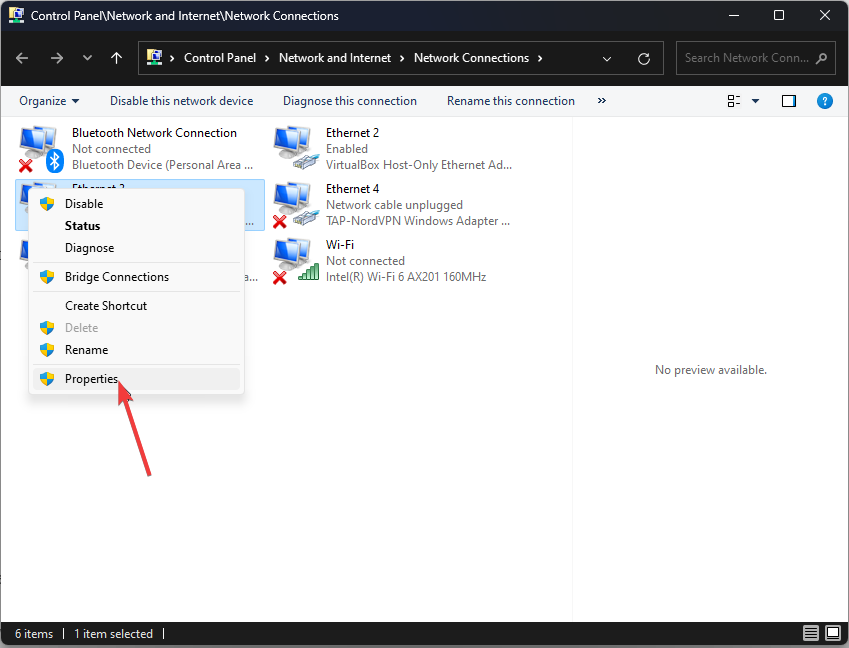The image size is (849, 648).
Task: Click Ethernet 2 connection name
Action: (x=352, y=133)
